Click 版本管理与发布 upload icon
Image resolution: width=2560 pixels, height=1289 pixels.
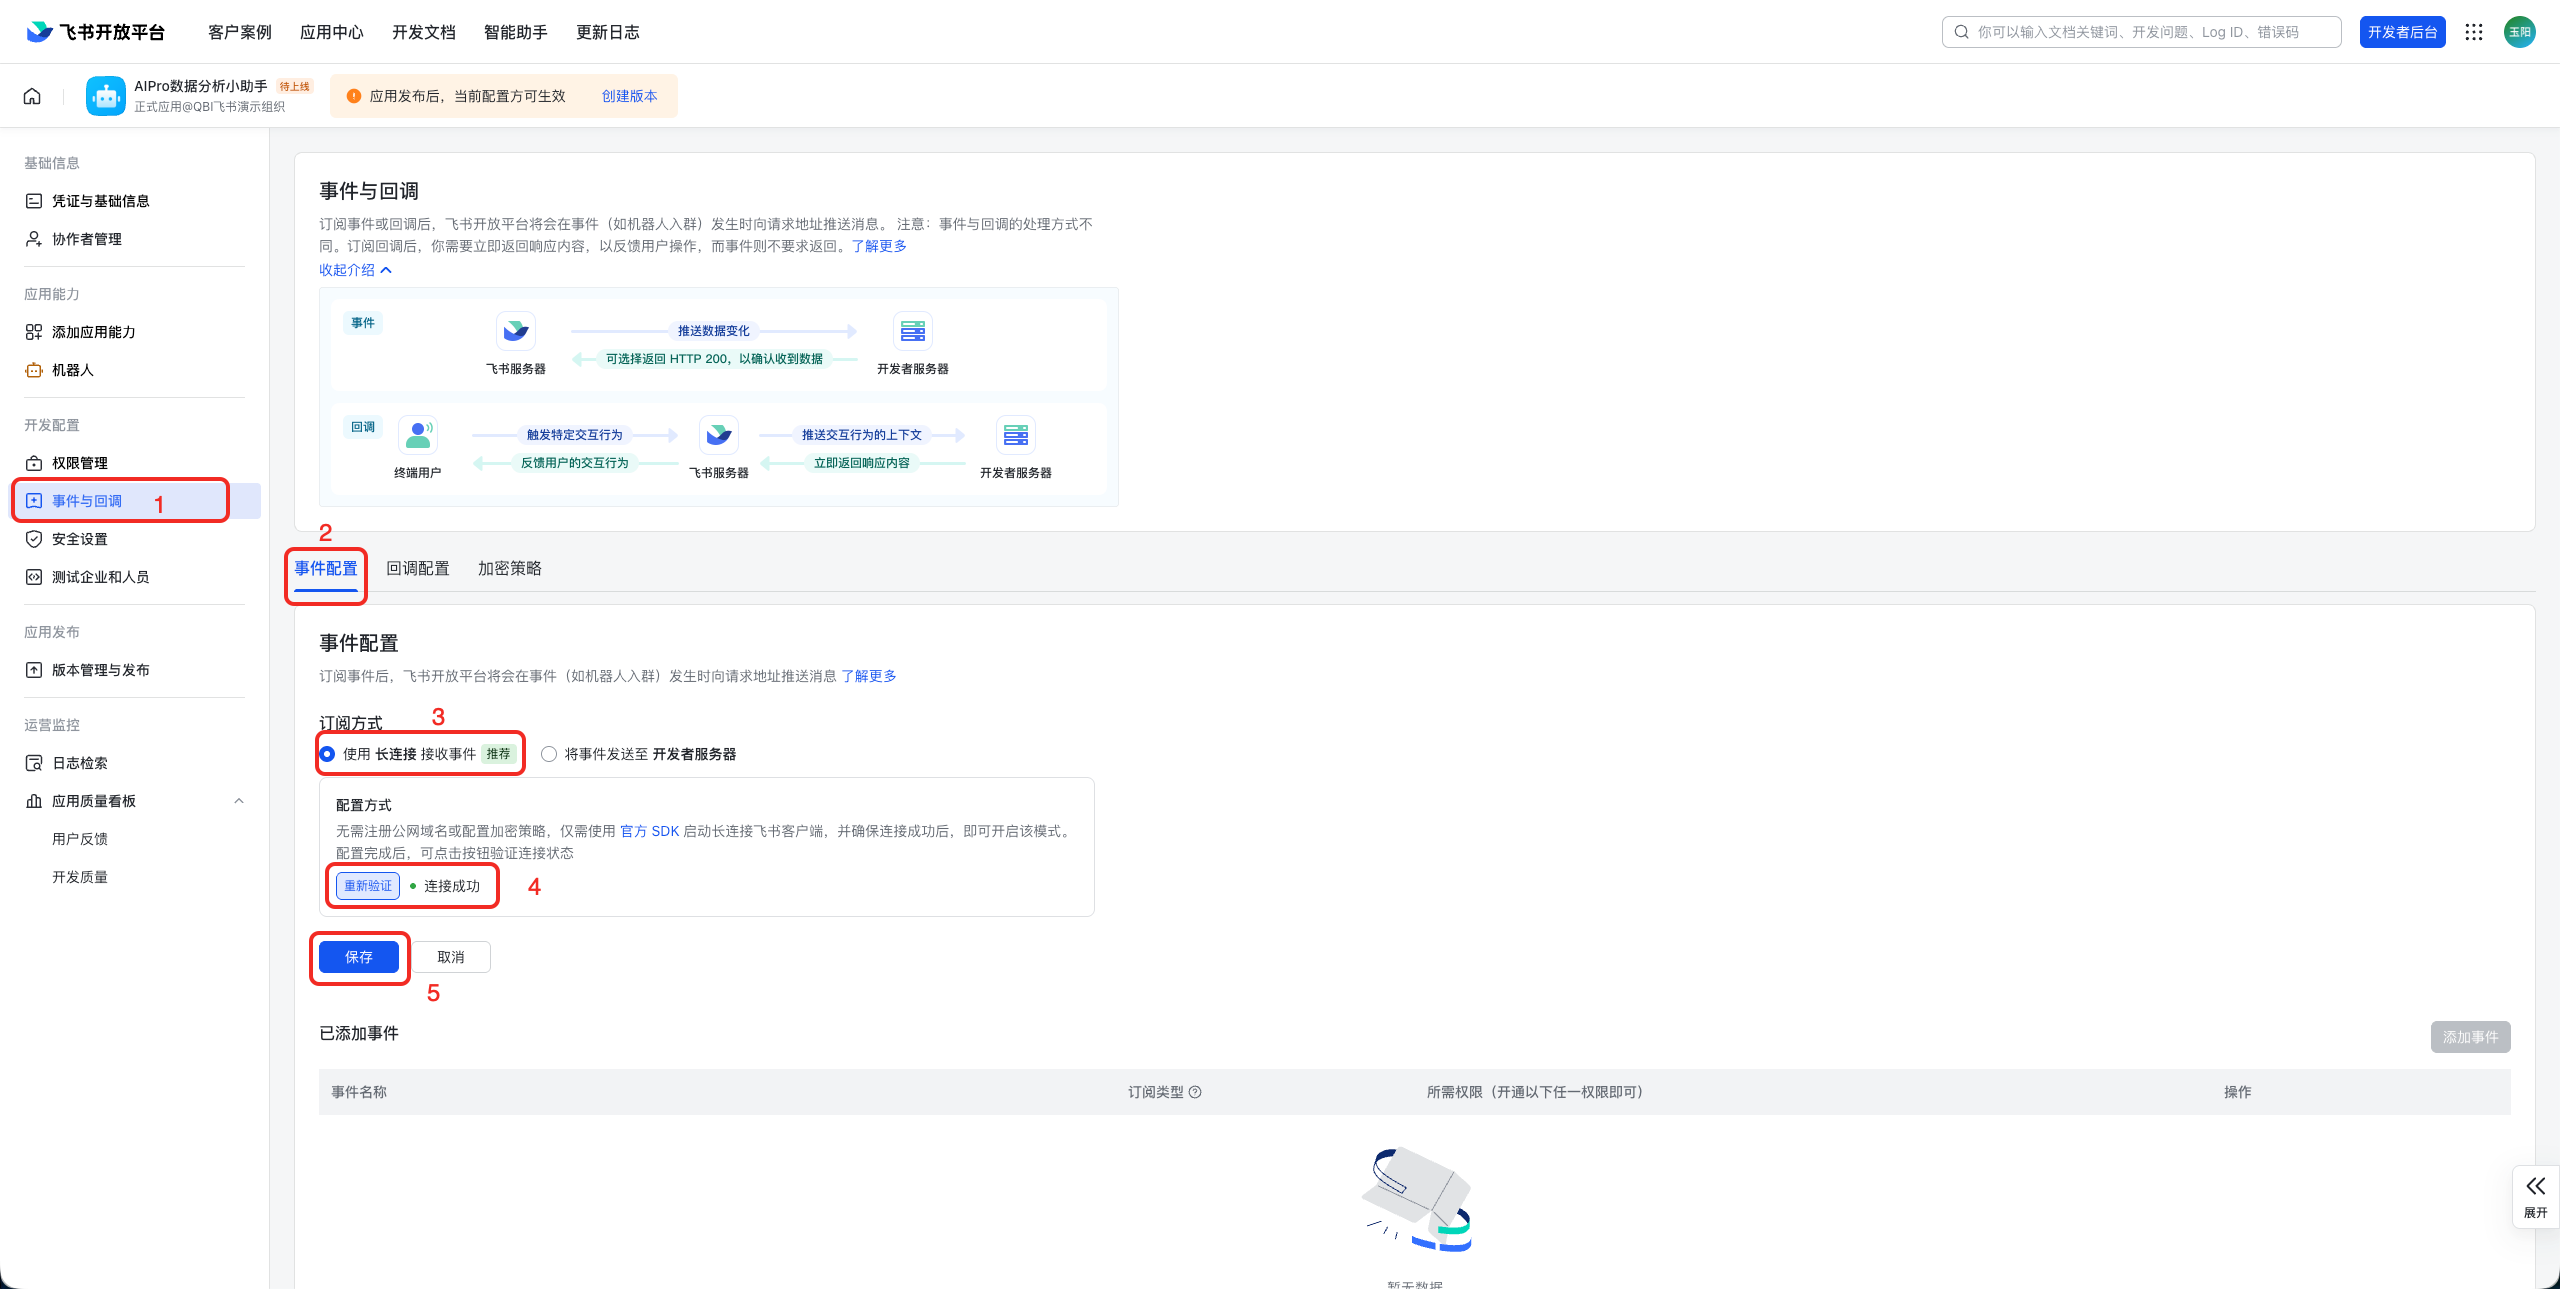tap(34, 670)
